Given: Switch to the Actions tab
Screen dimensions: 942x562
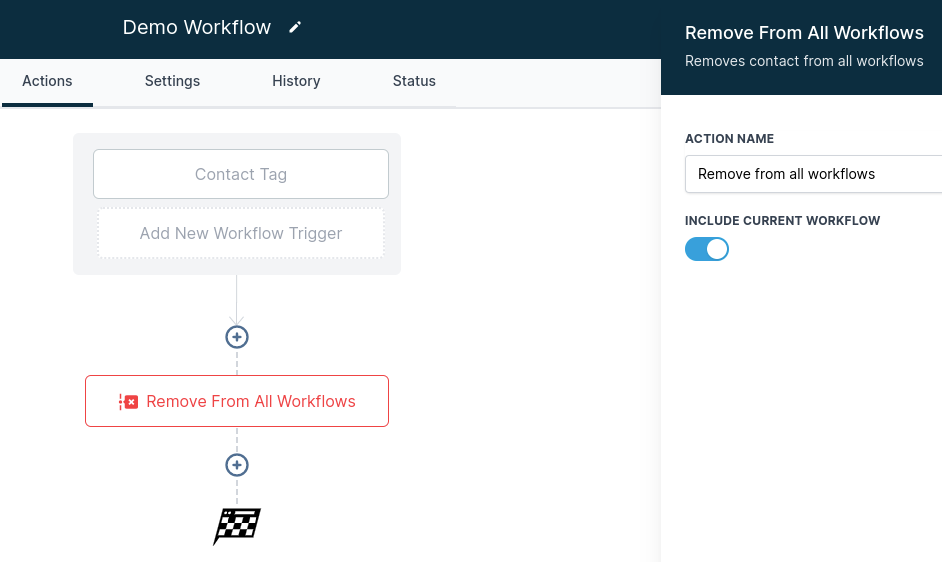Looking at the screenshot, I should click(x=47, y=81).
